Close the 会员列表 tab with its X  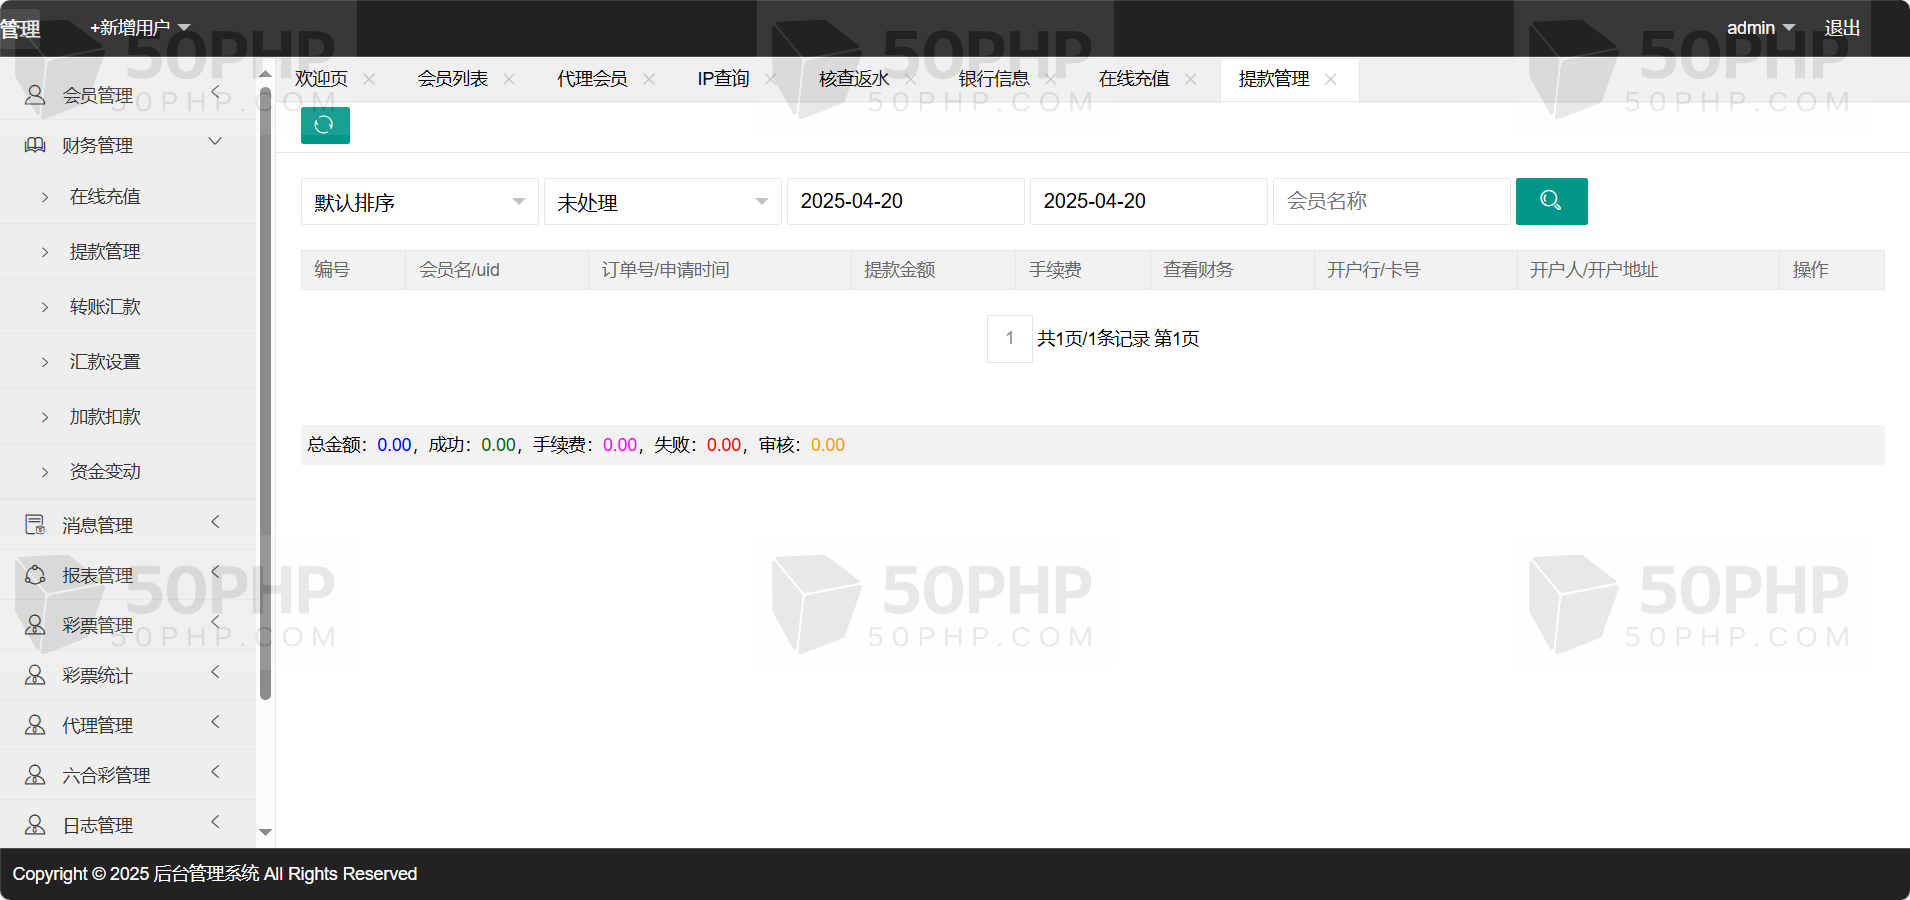pos(509,79)
